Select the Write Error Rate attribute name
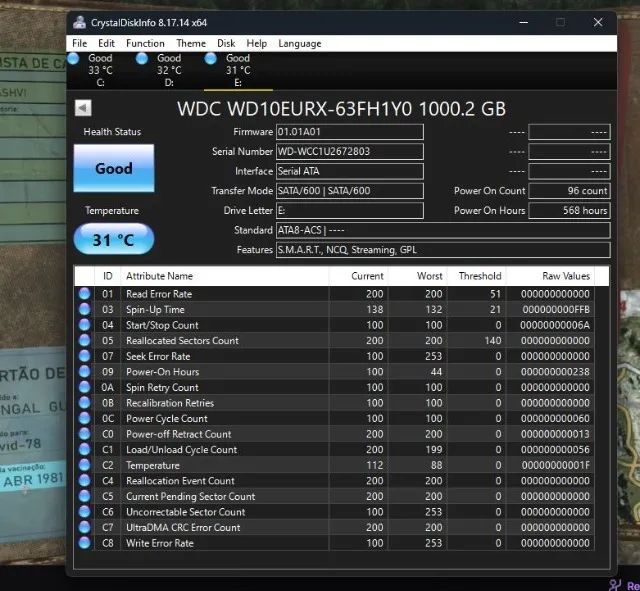Viewport: 640px width, 591px height. tap(160, 543)
